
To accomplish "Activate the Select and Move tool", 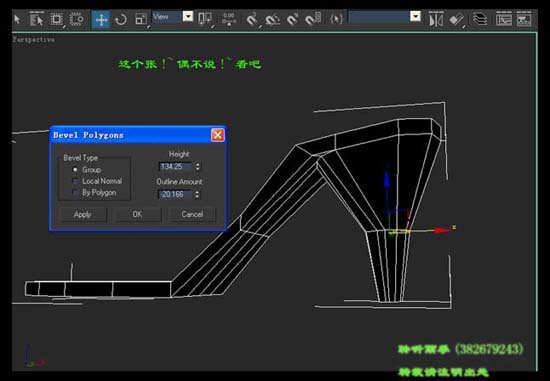I will coord(101,19).
